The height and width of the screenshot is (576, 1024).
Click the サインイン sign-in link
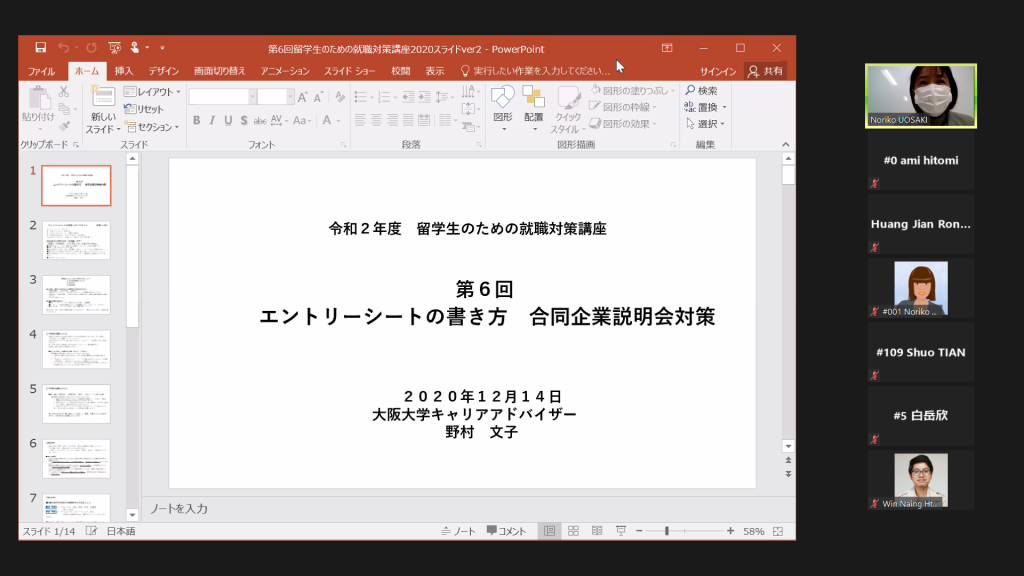coord(718,71)
